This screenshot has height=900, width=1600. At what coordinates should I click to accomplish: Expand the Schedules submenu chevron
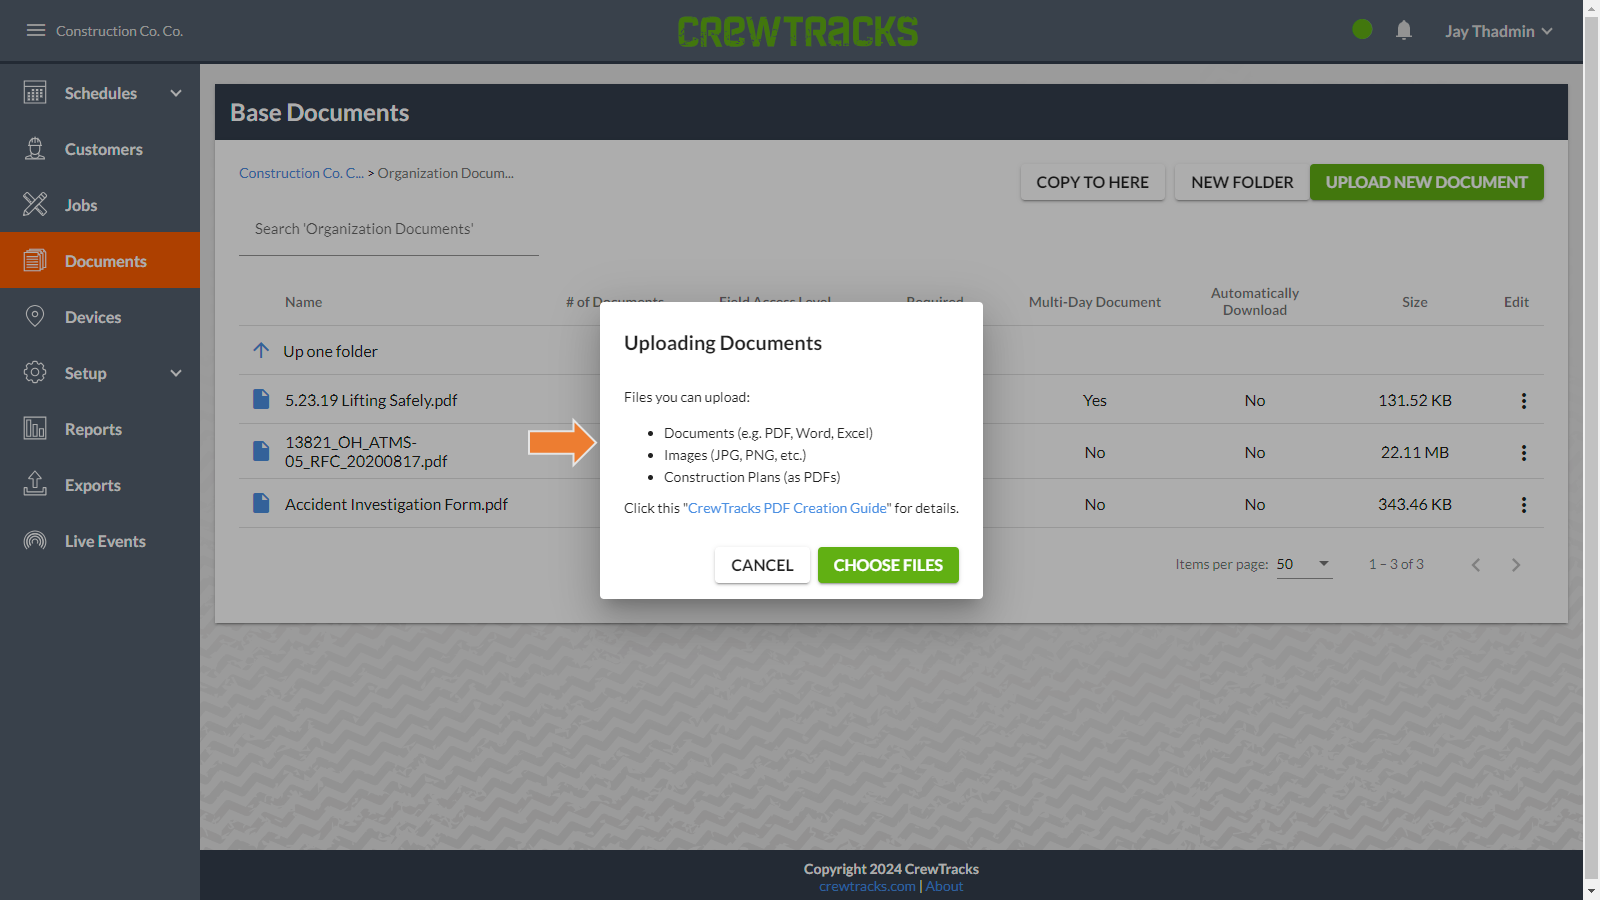coord(176,93)
